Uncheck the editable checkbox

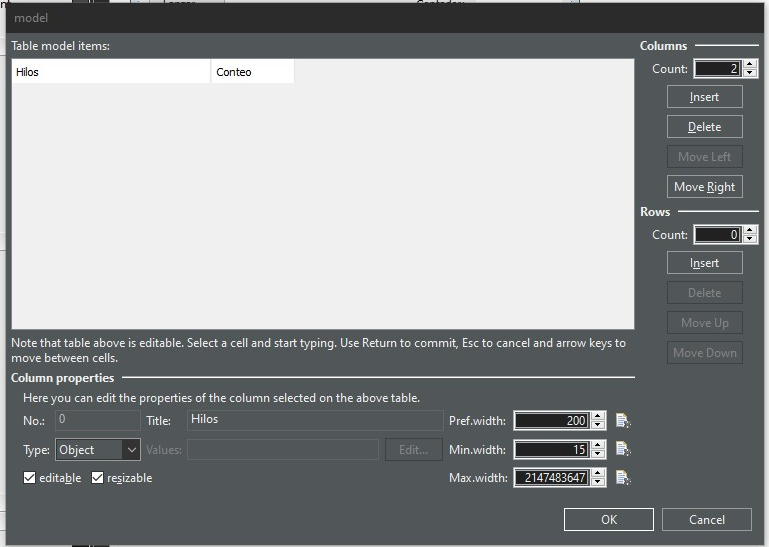click(30, 478)
